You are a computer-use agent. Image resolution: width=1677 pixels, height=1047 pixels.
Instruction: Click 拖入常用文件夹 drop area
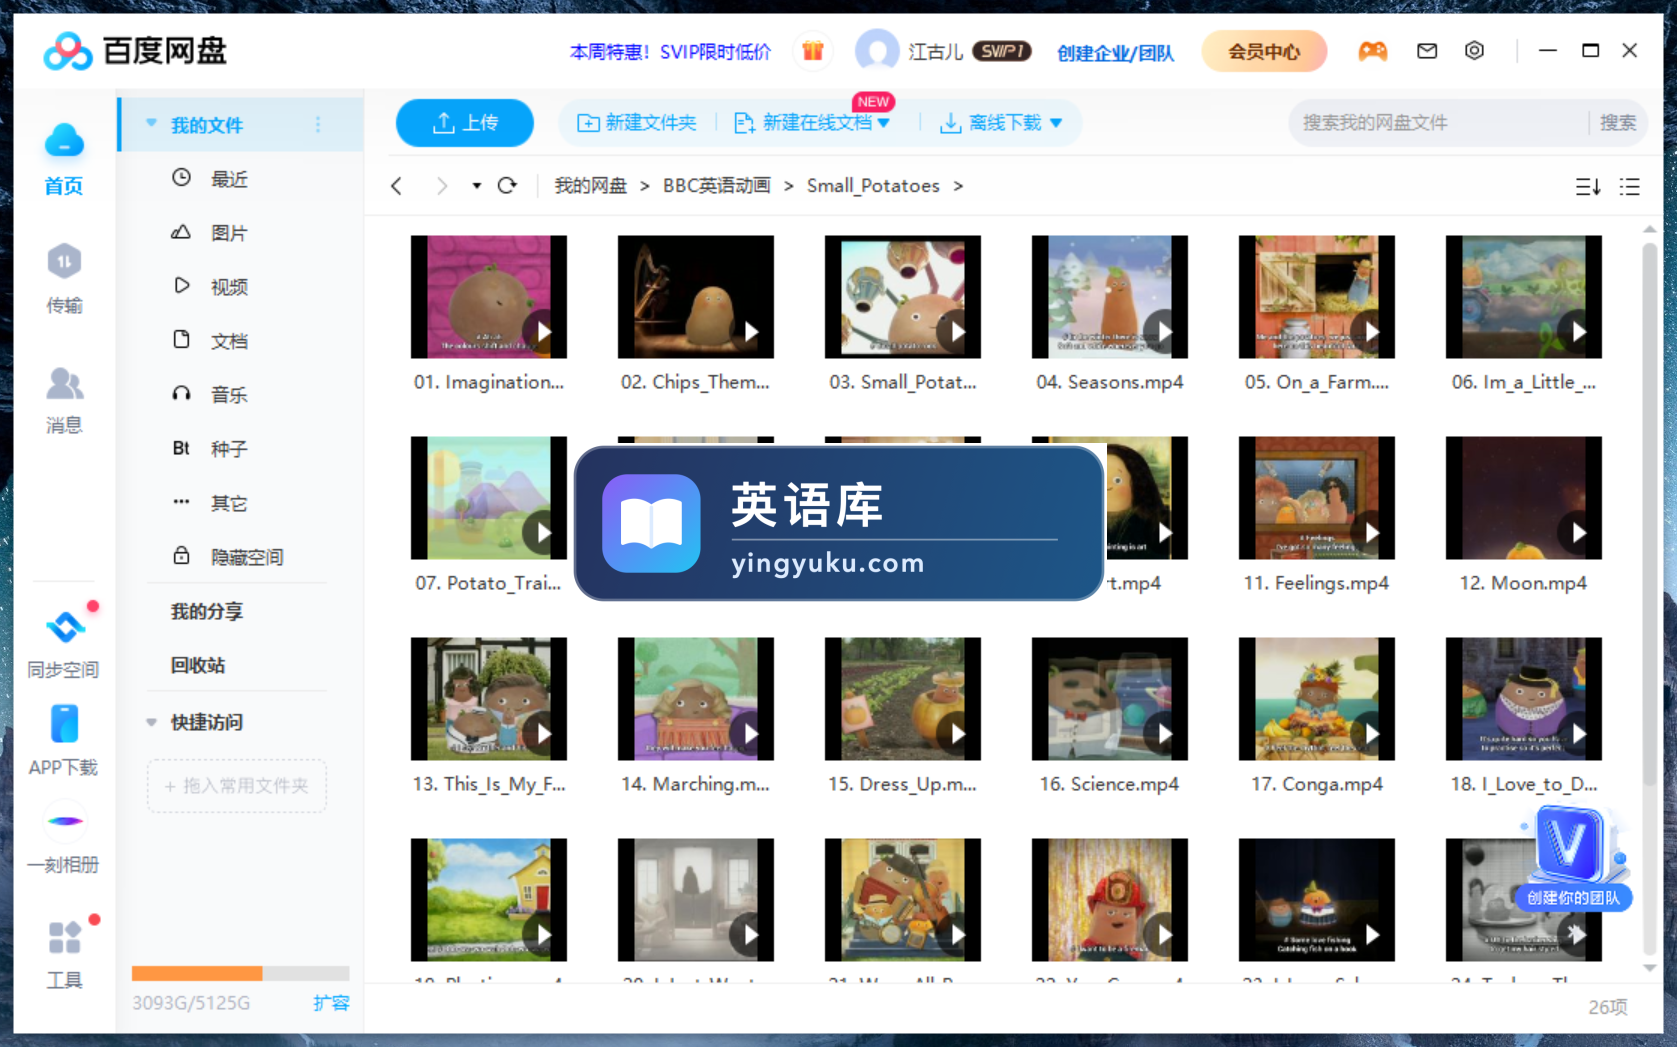(x=236, y=786)
